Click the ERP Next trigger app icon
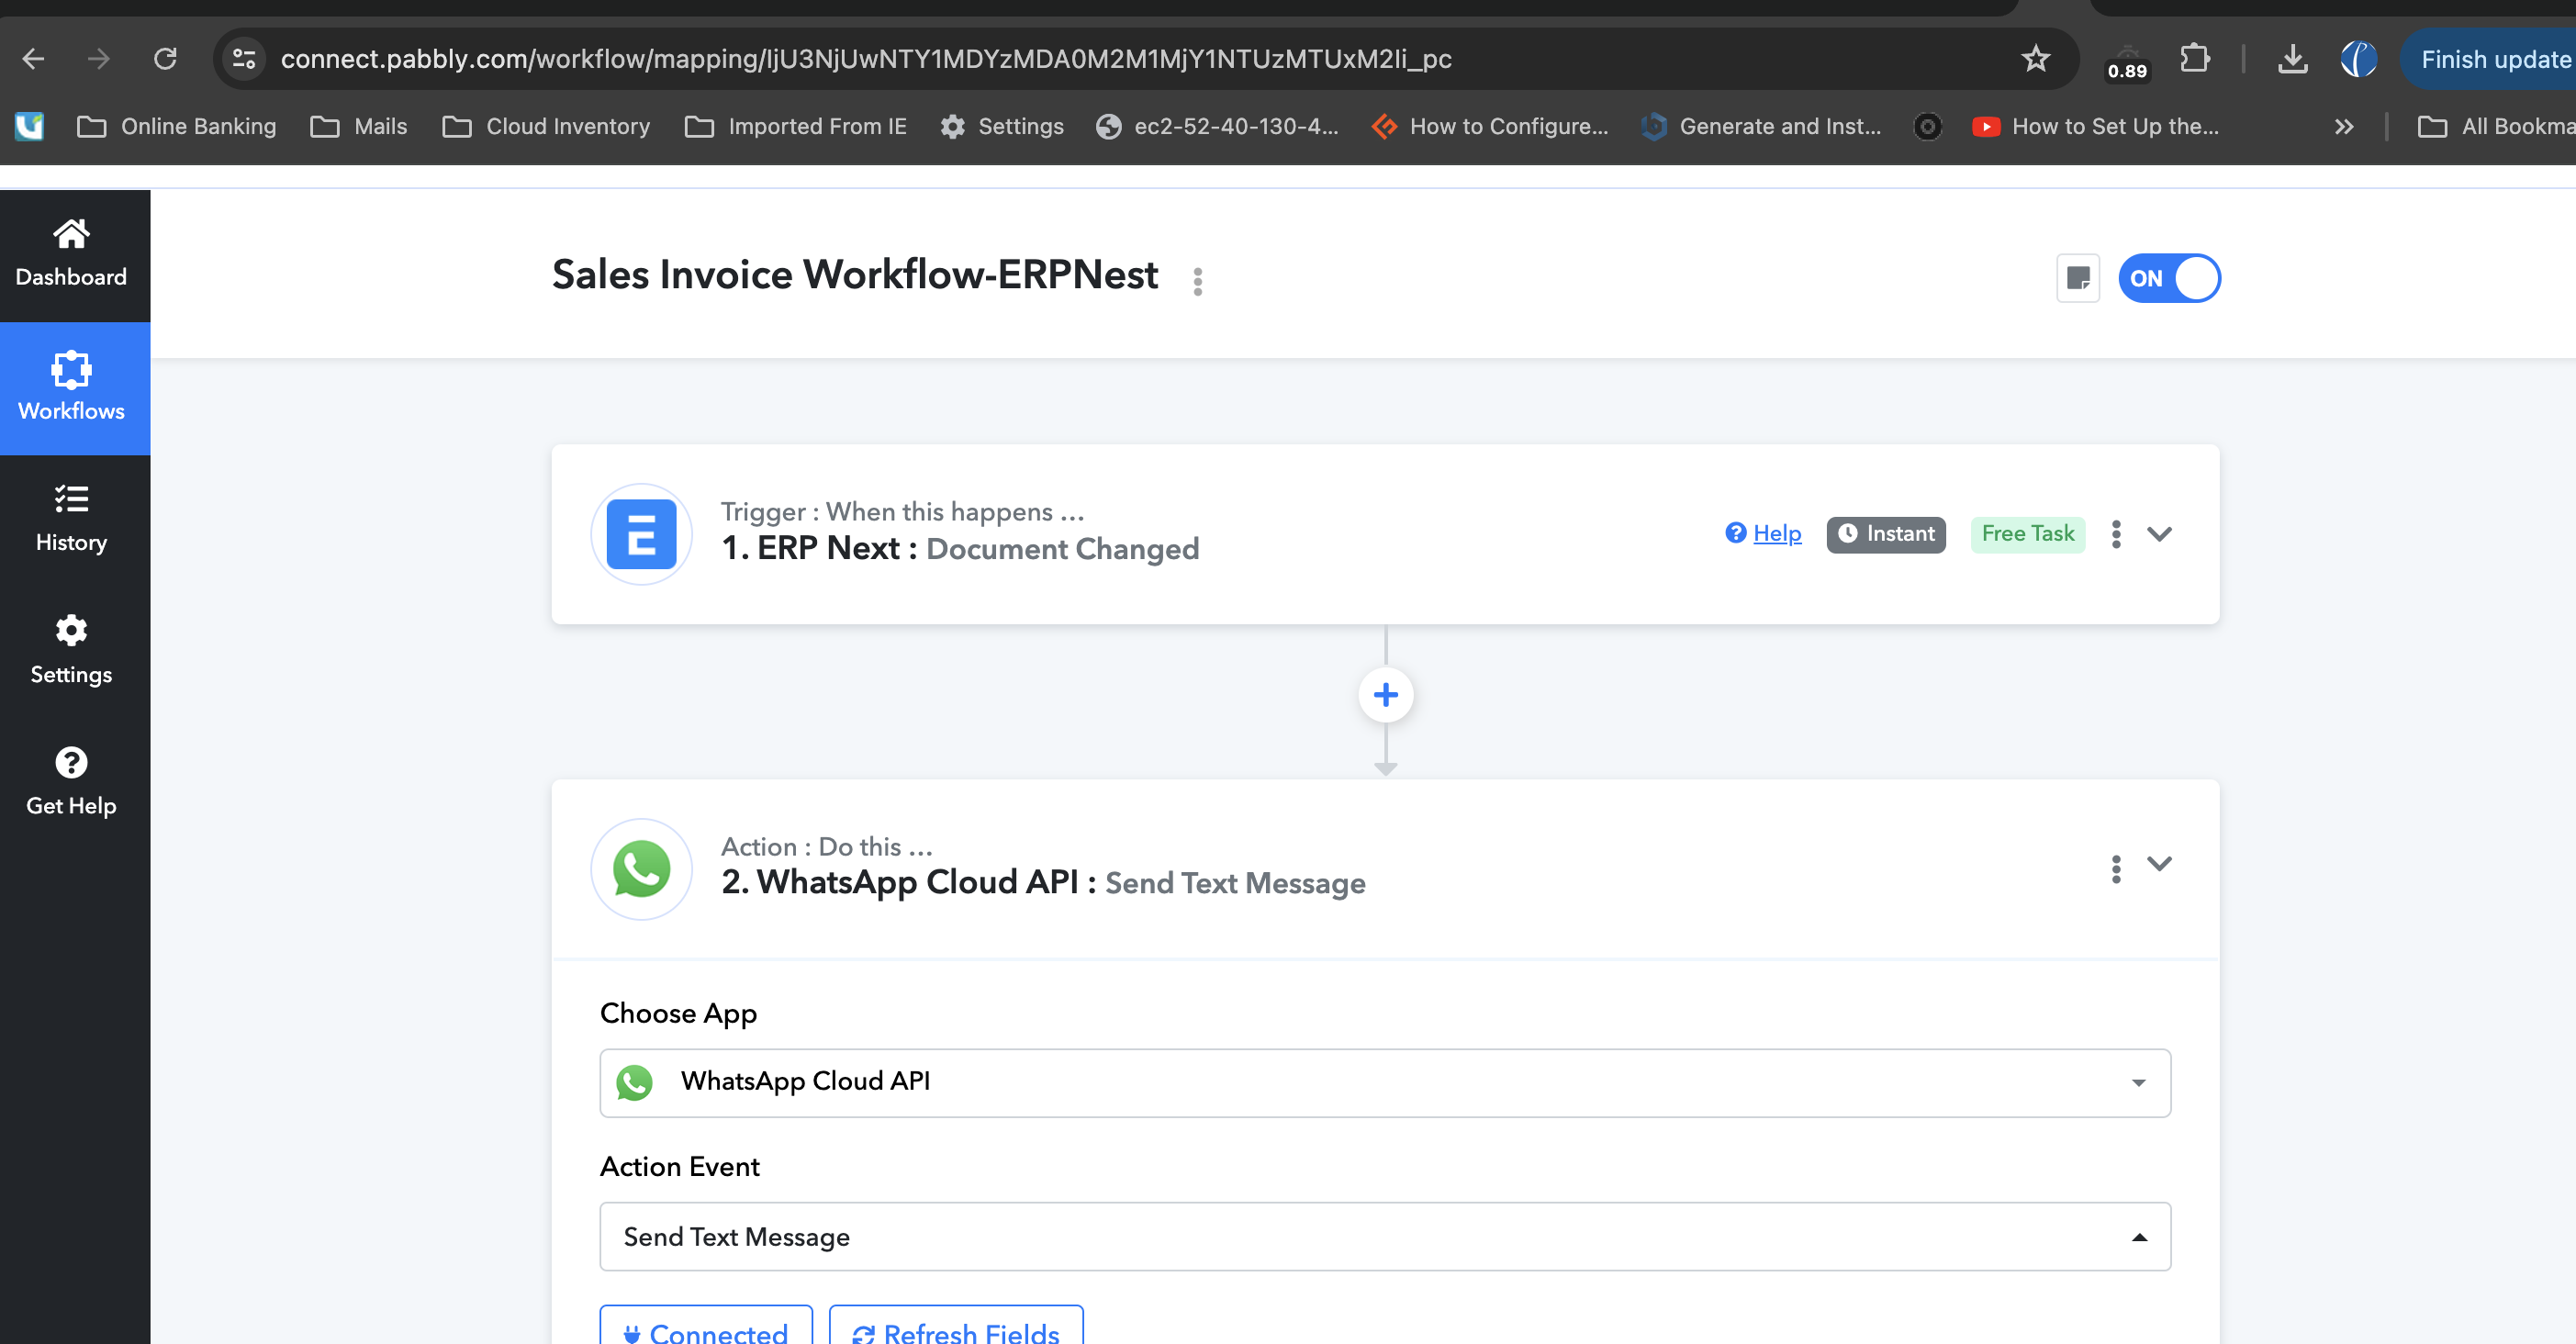The width and height of the screenshot is (2576, 1344). (x=641, y=534)
